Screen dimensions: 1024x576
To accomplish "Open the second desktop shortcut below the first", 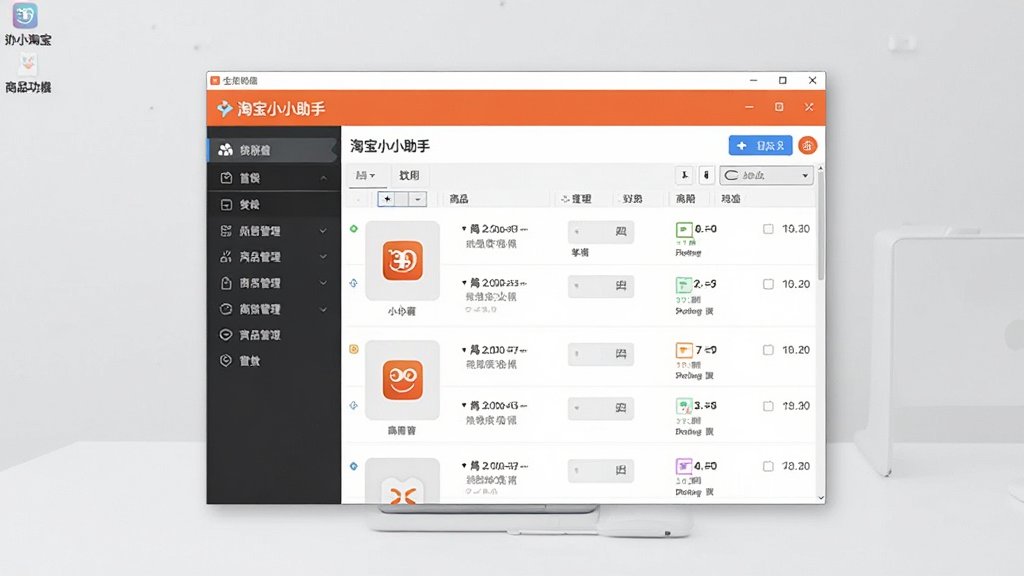I will pyautogui.click(x=27, y=64).
